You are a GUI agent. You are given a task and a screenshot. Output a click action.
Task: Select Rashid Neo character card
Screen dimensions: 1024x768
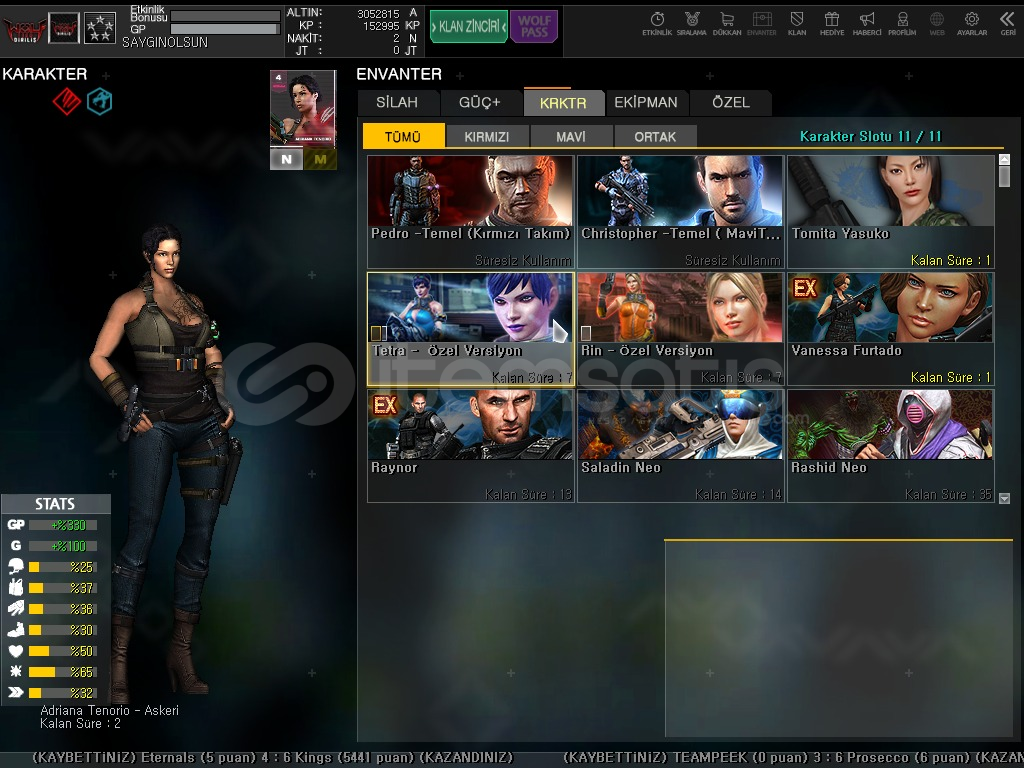coord(891,445)
